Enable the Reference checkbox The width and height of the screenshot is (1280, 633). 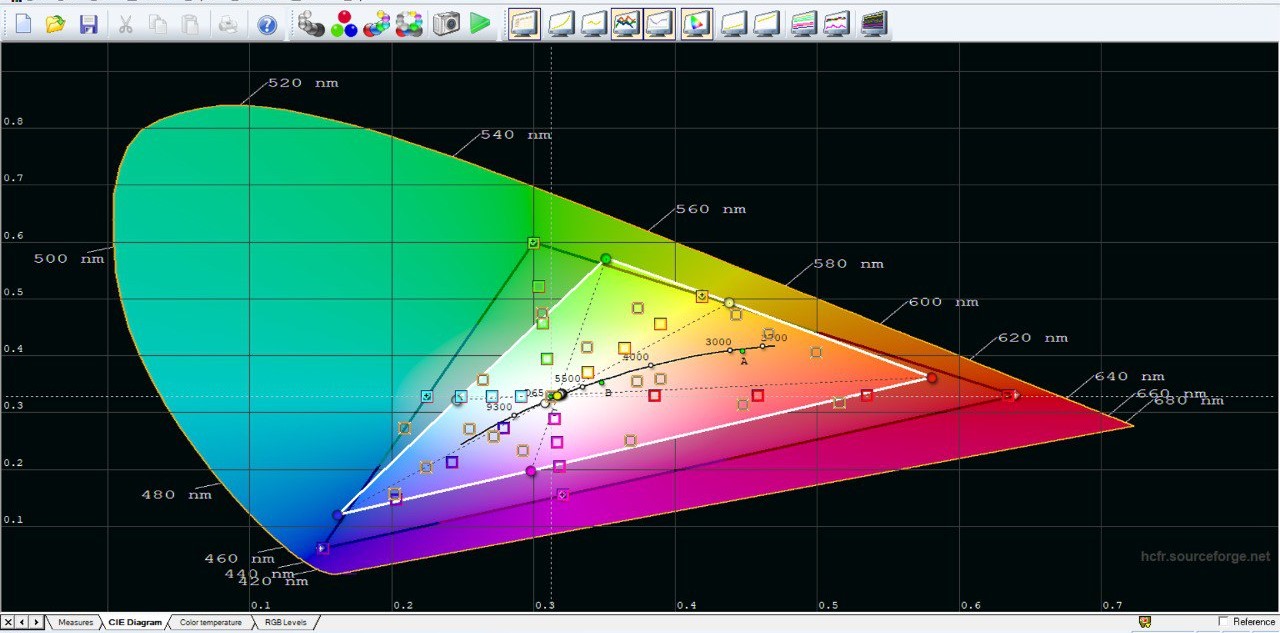point(1223,622)
